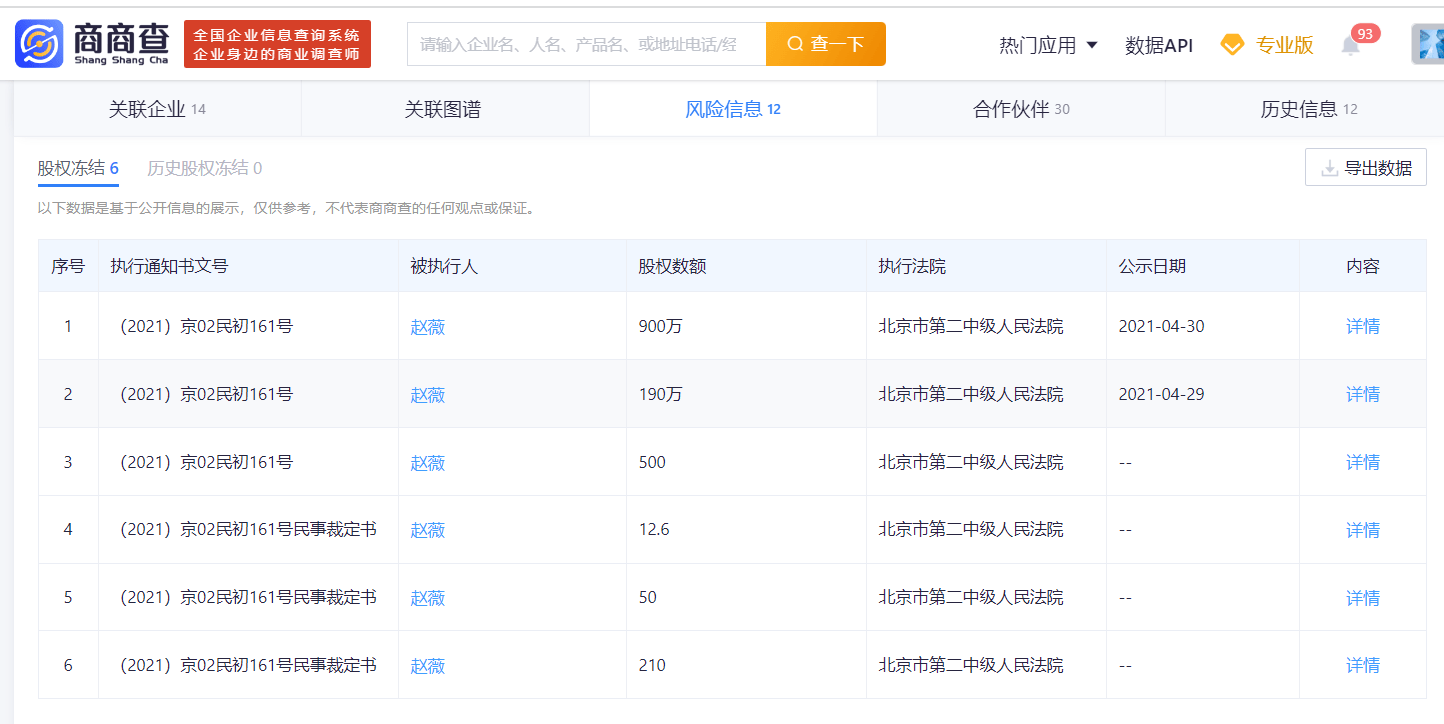Click the download icon on 导出数据 button

click(x=1330, y=167)
